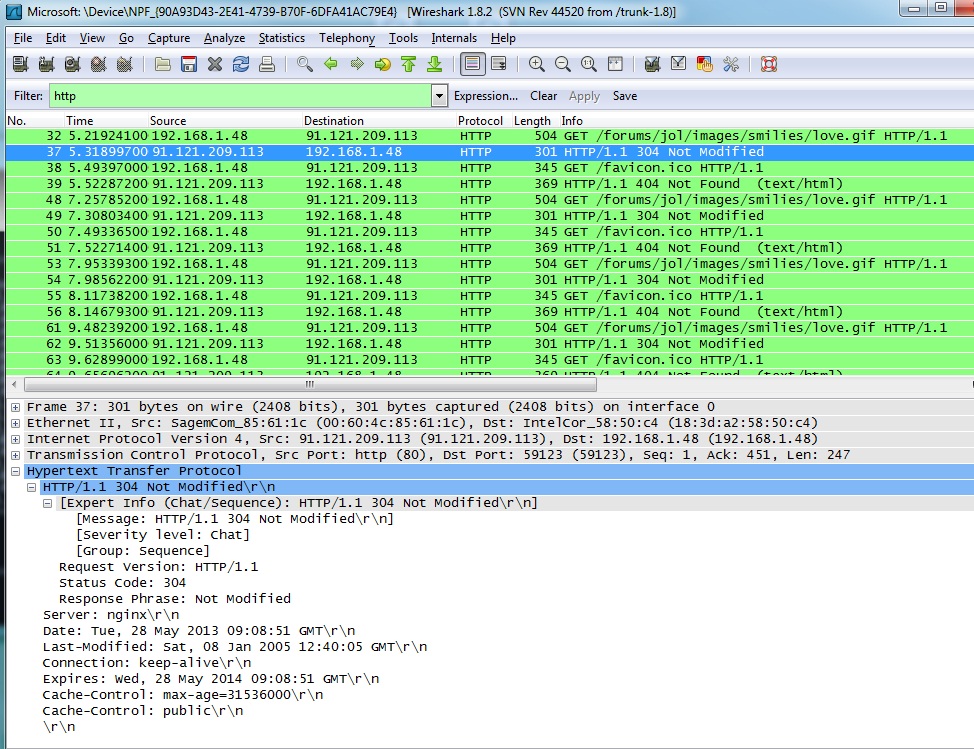Viewport: 974px width, 749px height.
Task: Reset zoom to normal size 1:1
Action: click(x=589, y=64)
